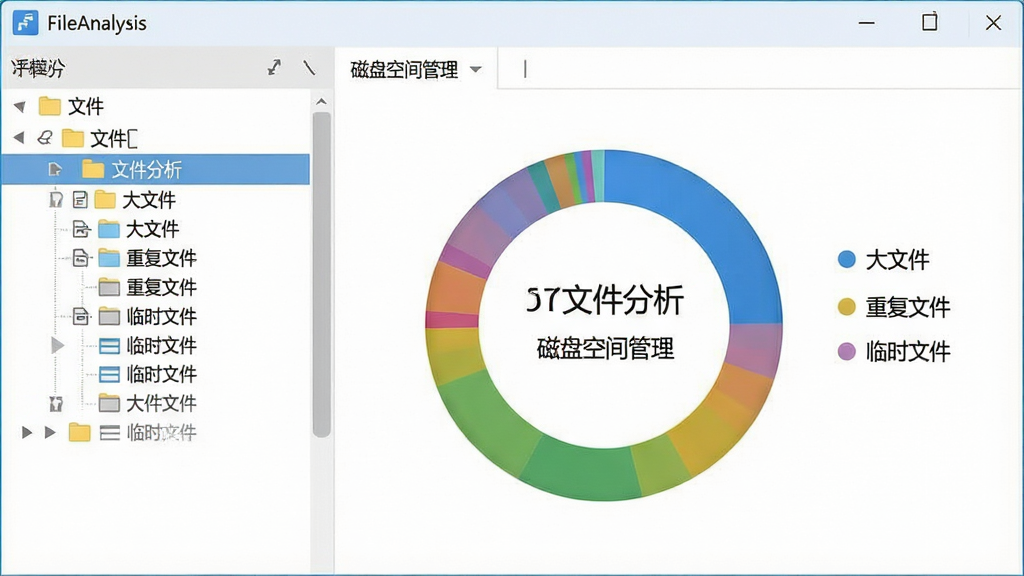Click the yellow 重复文件 legend dot
This screenshot has height=576, width=1024.
(x=846, y=307)
